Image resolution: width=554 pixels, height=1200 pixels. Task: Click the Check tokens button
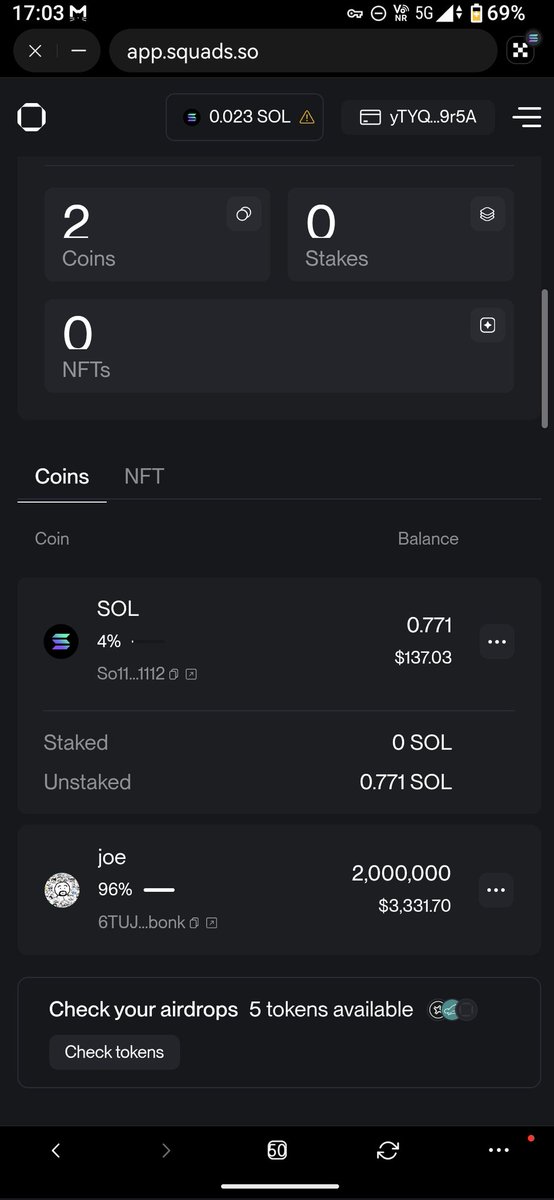point(114,1052)
